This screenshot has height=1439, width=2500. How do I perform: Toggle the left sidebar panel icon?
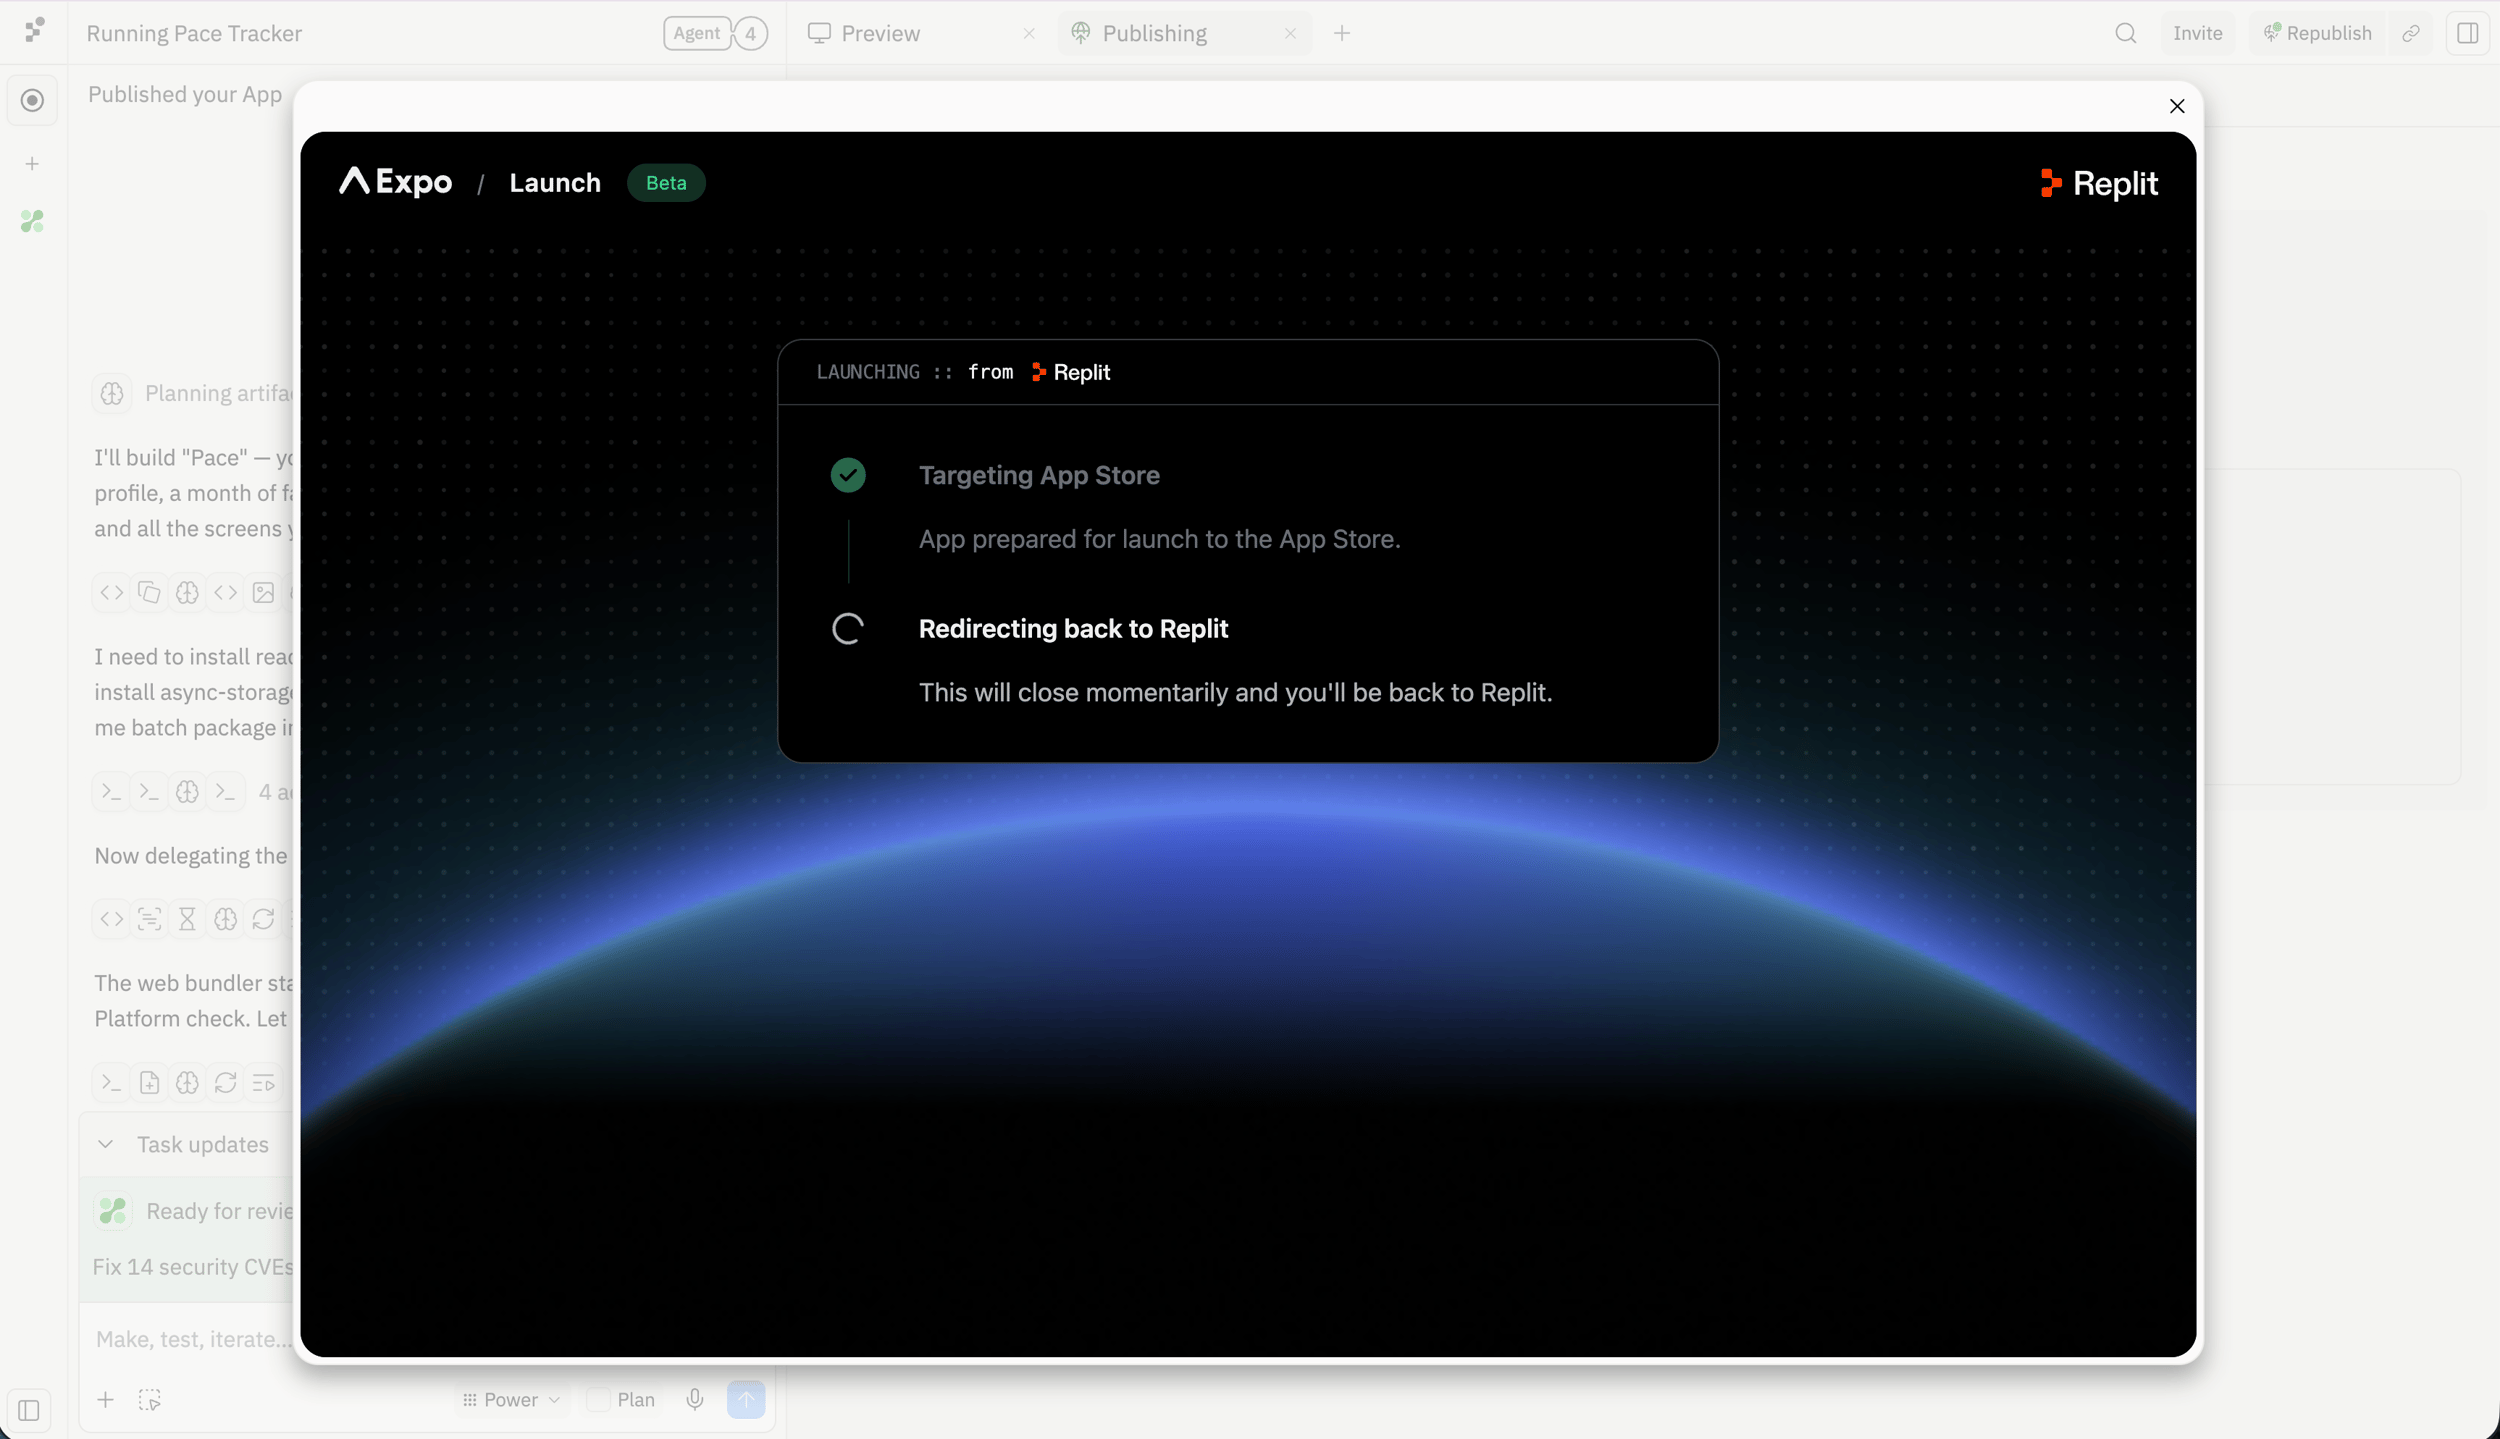click(29, 1410)
